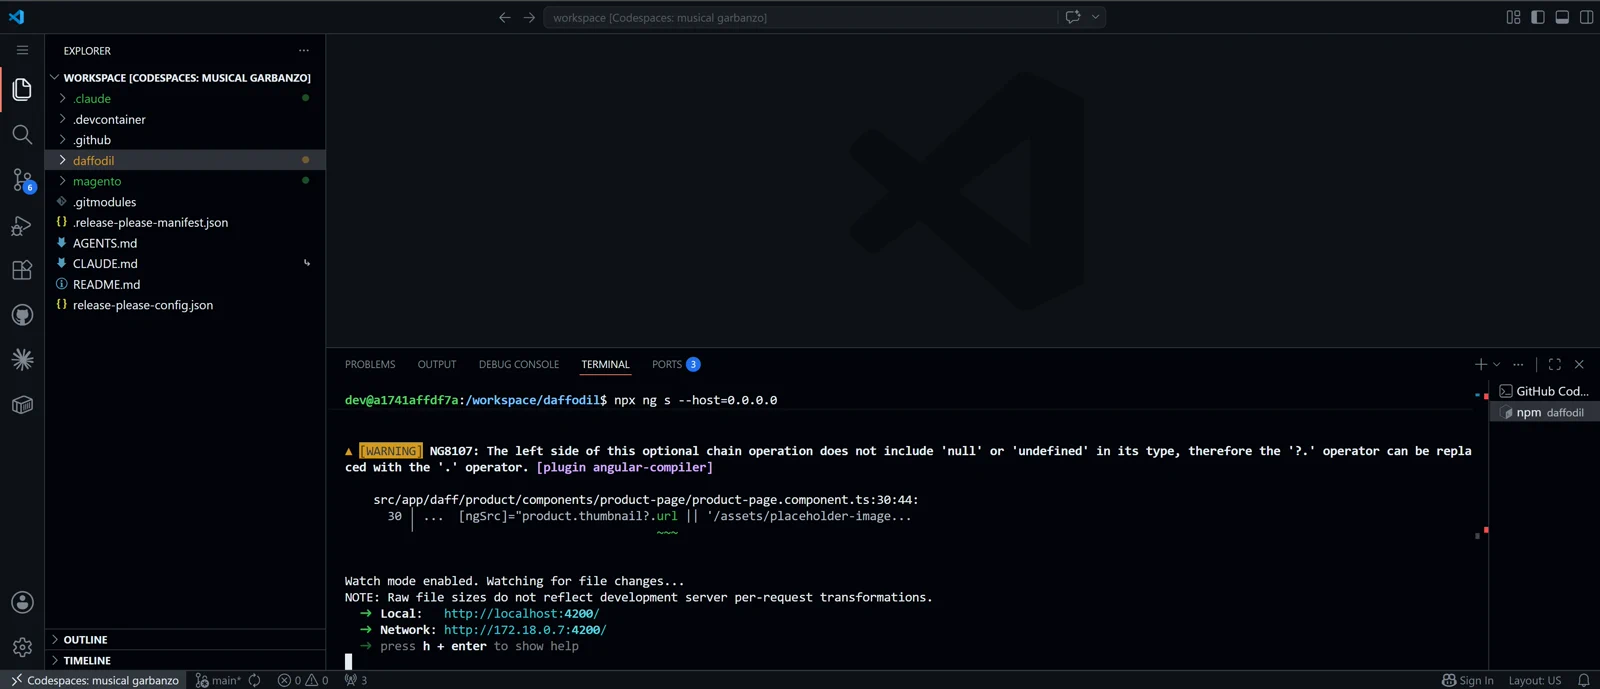The width and height of the screenshot is (1600, 689).
Task: Create a new terminal with plus icon
Action: pos(1481,364)
